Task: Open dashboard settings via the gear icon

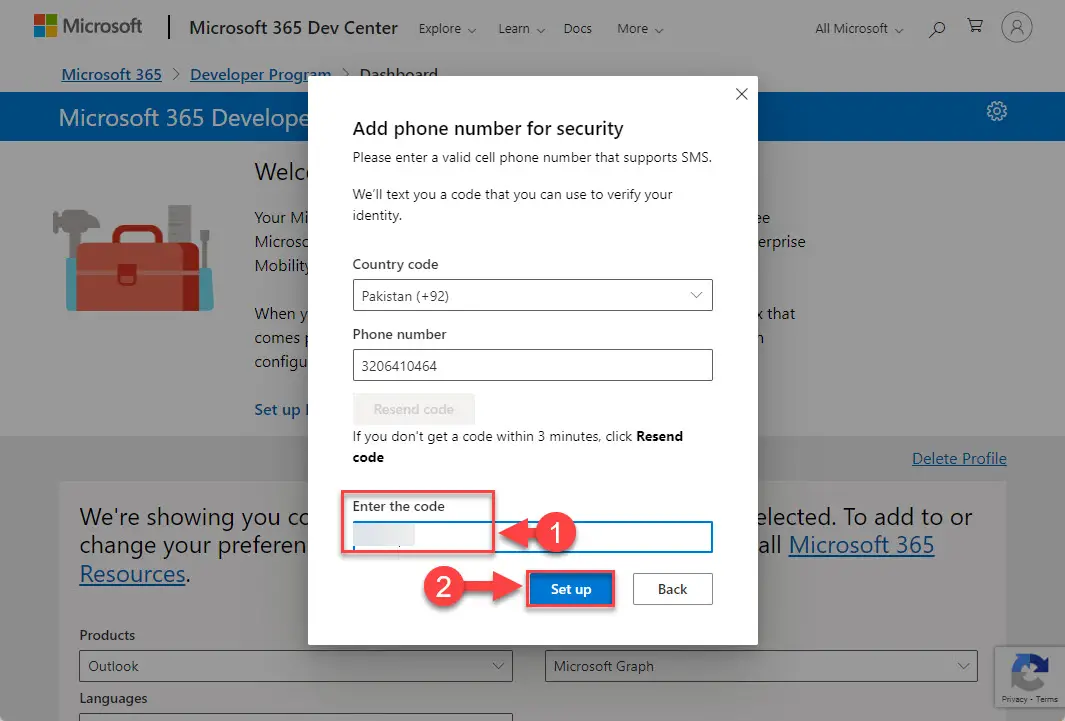Action: 997,111
